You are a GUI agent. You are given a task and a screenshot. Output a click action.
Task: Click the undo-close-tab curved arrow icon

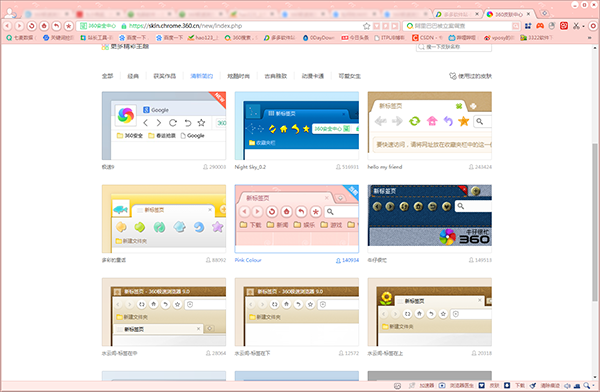click(56, 26)
